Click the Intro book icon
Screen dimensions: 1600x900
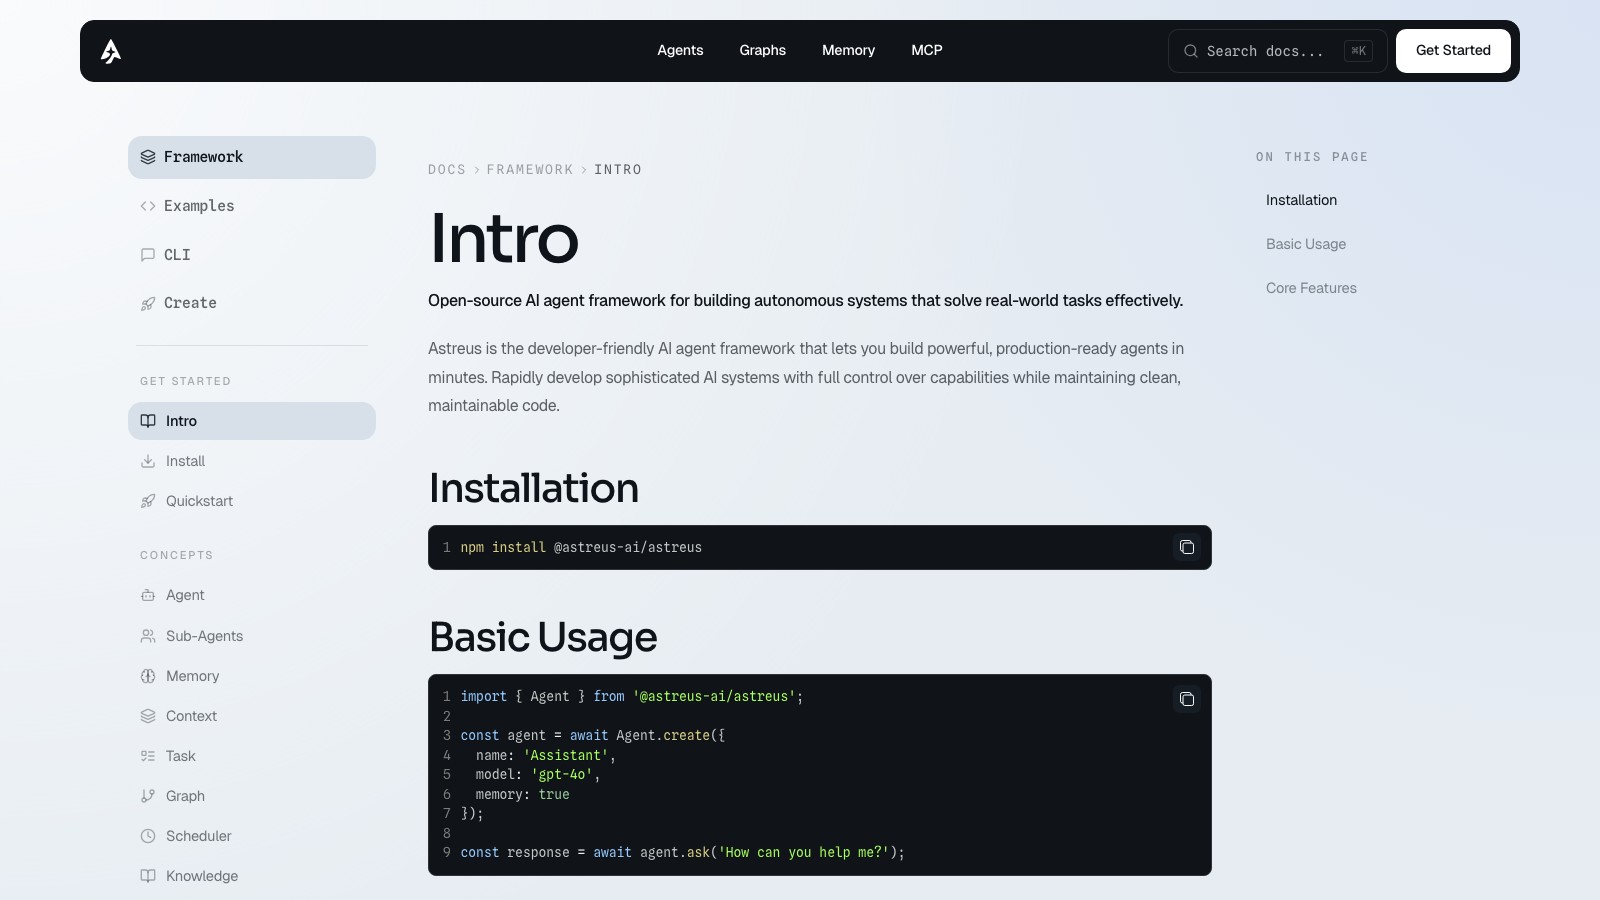coord(148,421)
